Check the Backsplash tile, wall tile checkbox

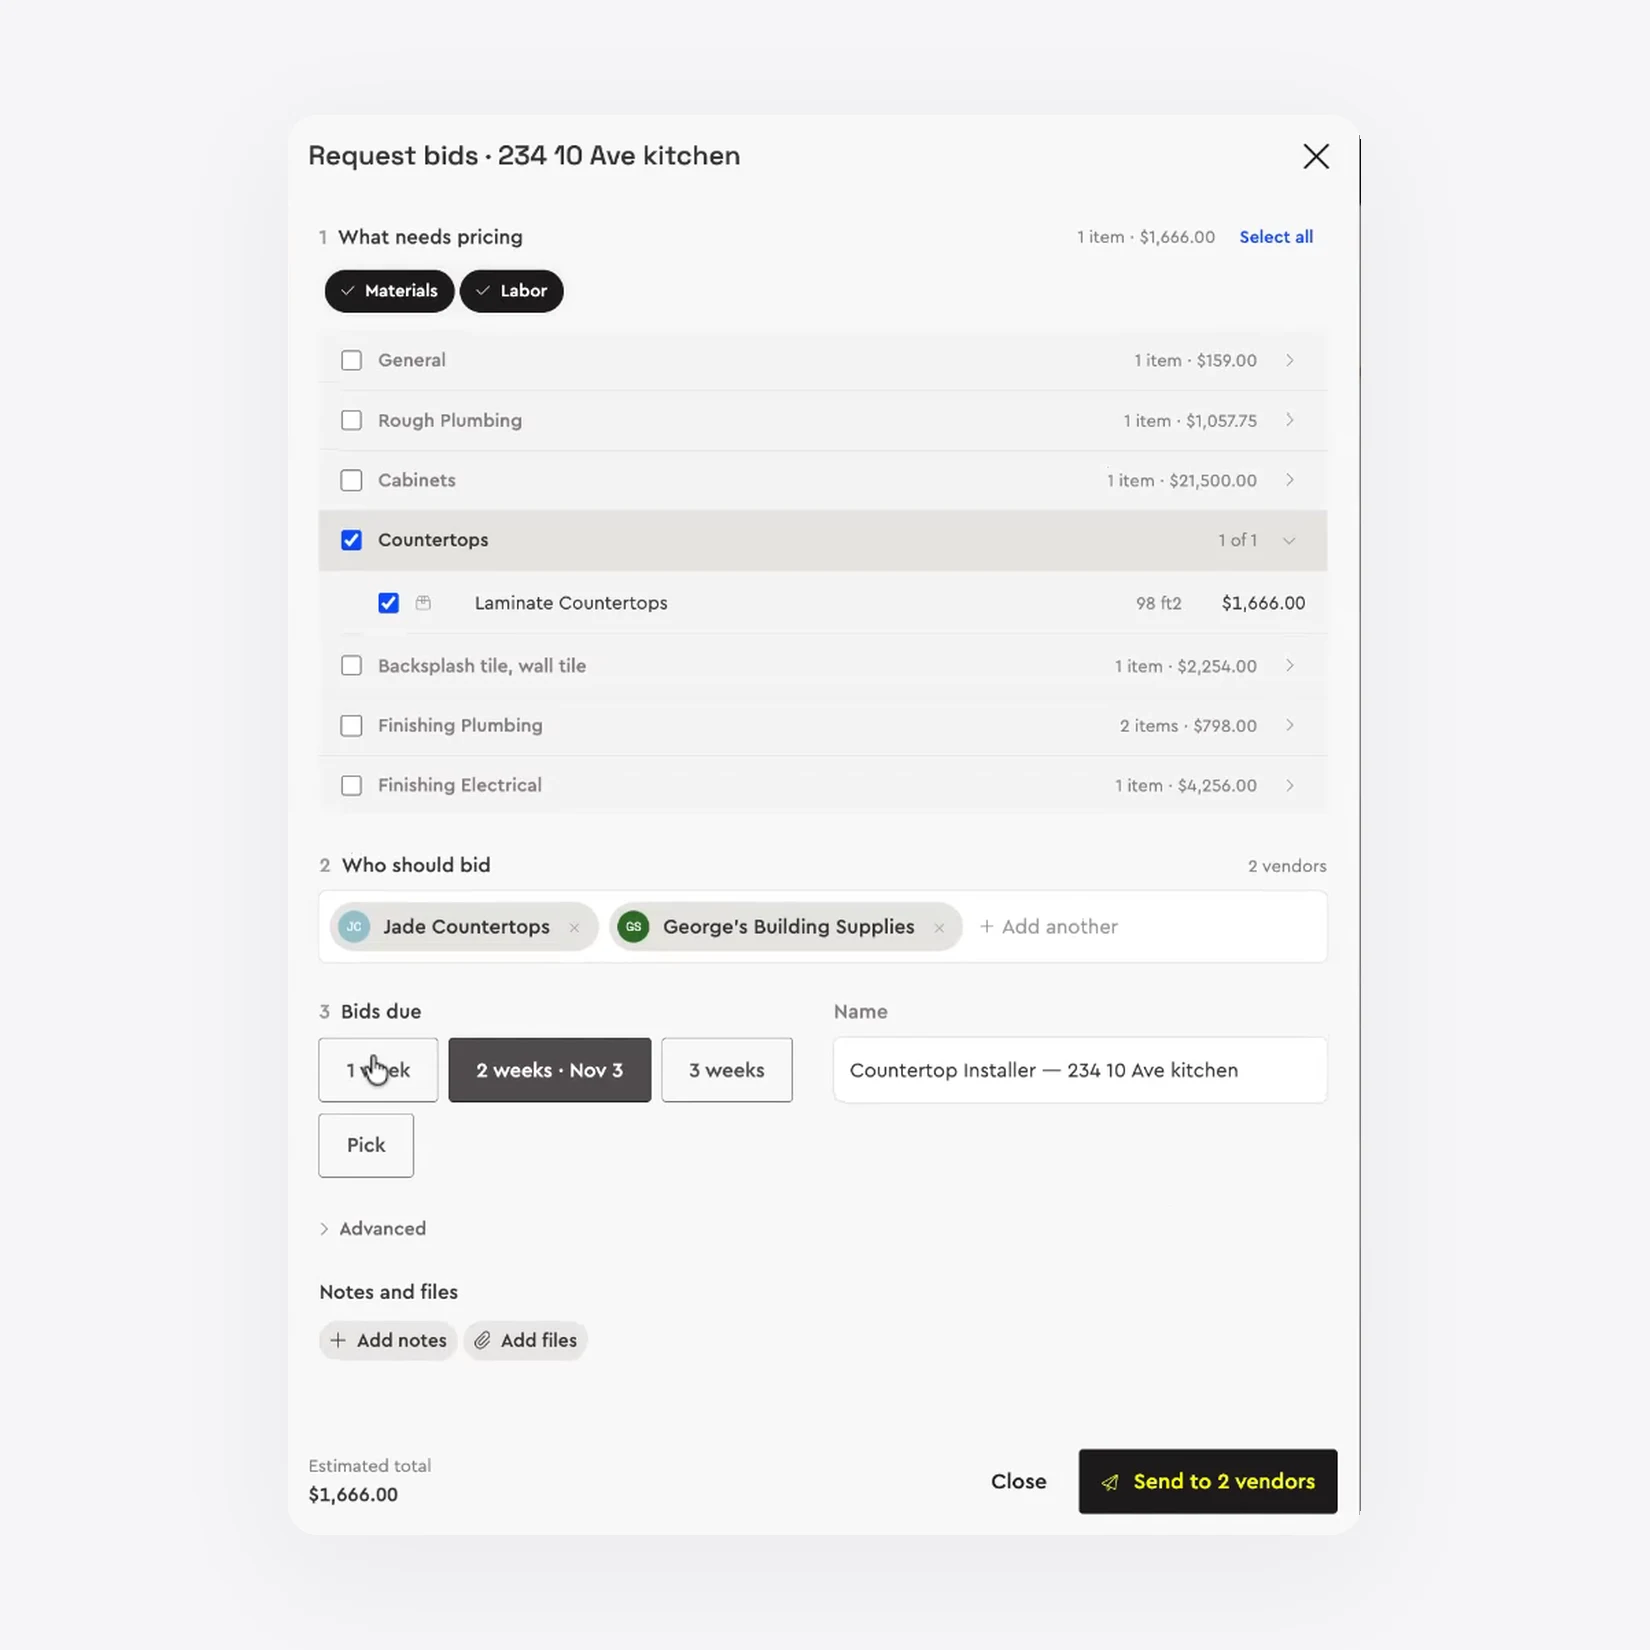point(351,666)
